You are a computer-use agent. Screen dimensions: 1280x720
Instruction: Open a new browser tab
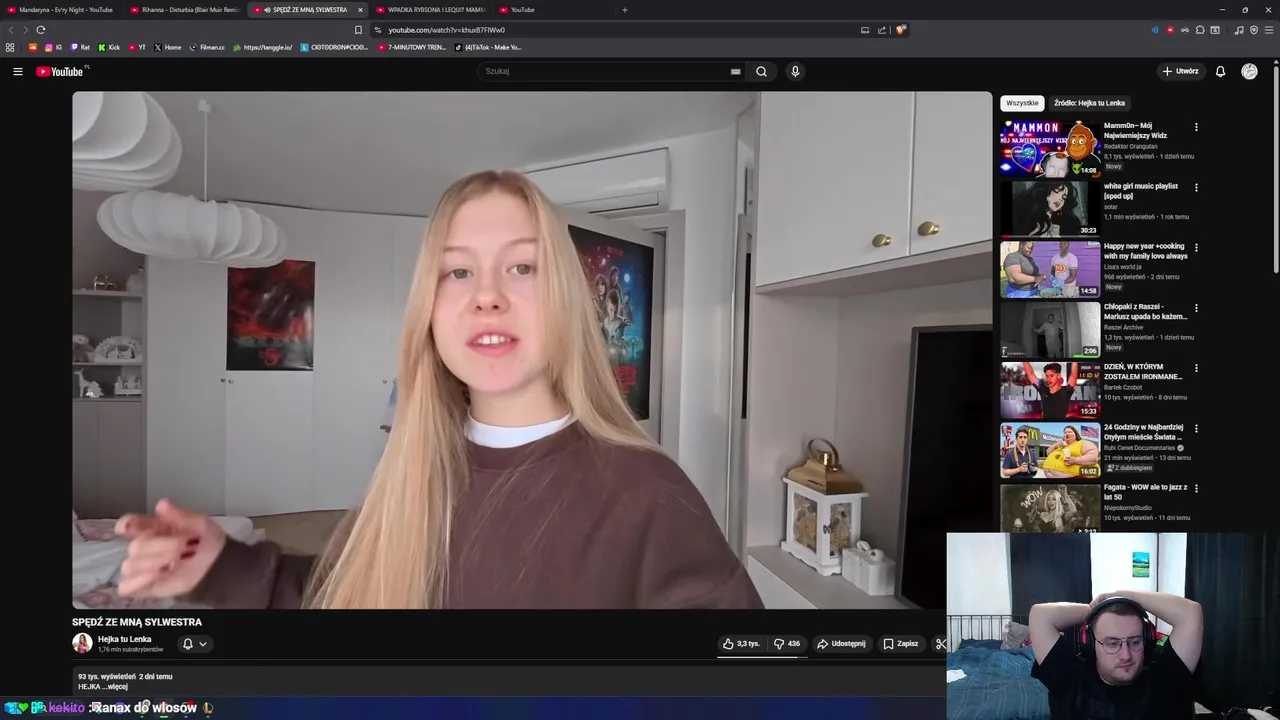pyautogui.click(x=624, y=10)
